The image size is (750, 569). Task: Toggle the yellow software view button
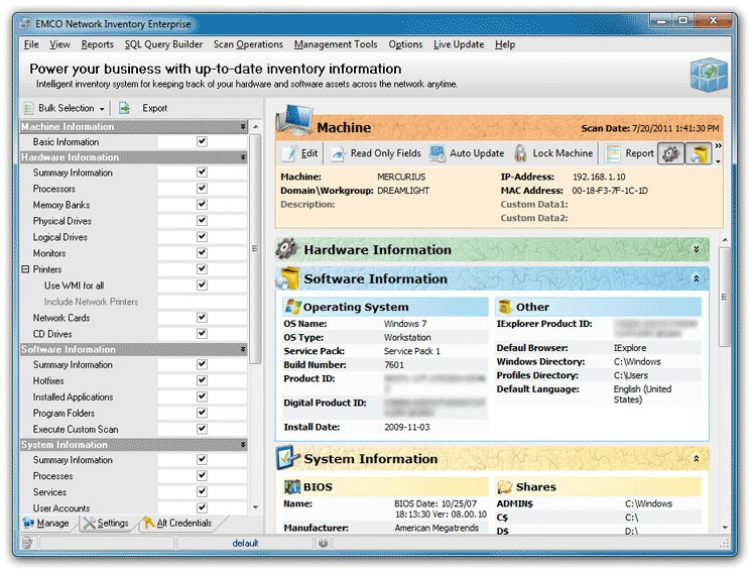click(x=698, y=153)
